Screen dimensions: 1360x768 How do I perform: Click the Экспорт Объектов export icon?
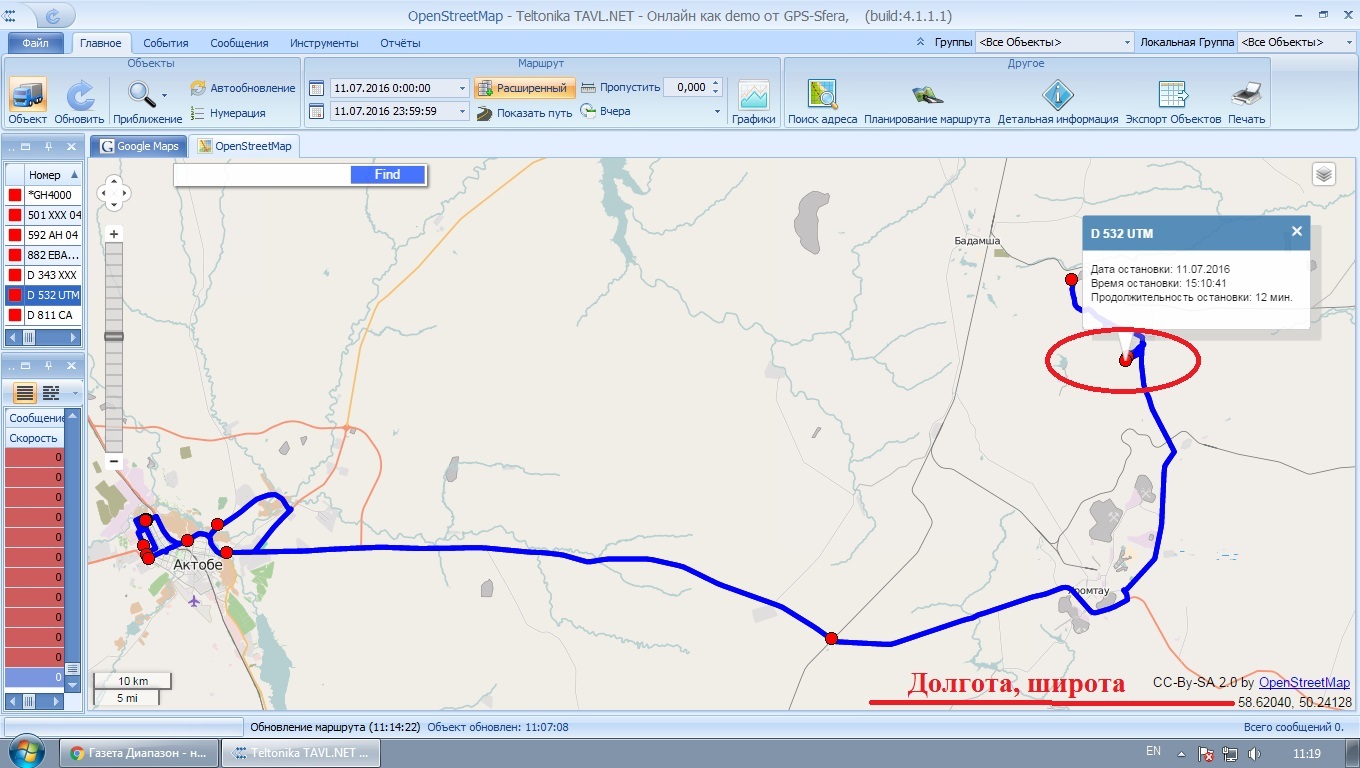1173,96
